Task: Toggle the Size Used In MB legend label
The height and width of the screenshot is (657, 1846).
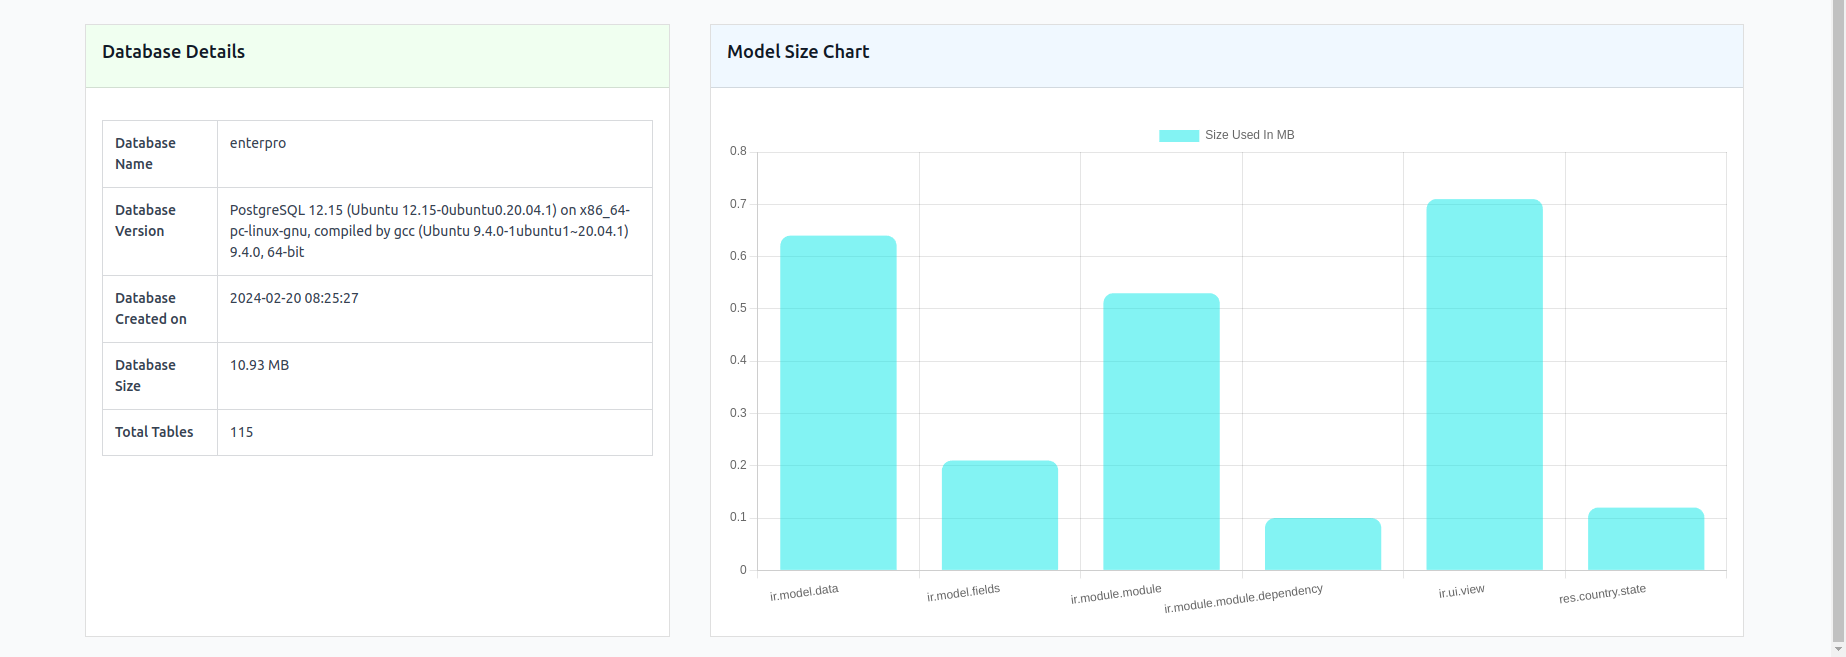Action: (1249, 135)
